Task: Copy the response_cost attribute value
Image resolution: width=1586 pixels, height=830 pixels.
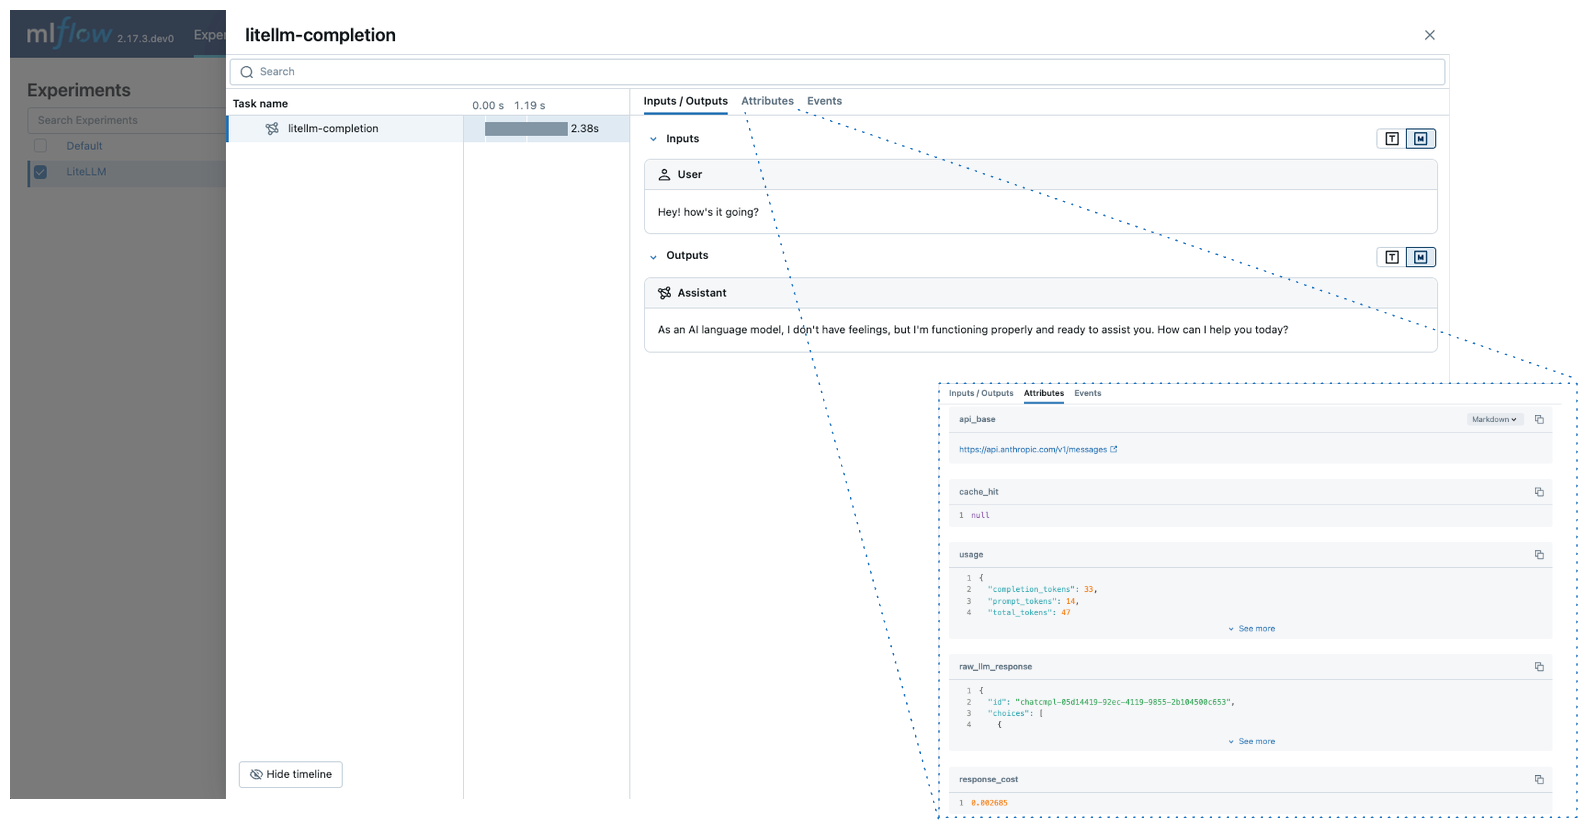Action: (x=1539, y=780)
